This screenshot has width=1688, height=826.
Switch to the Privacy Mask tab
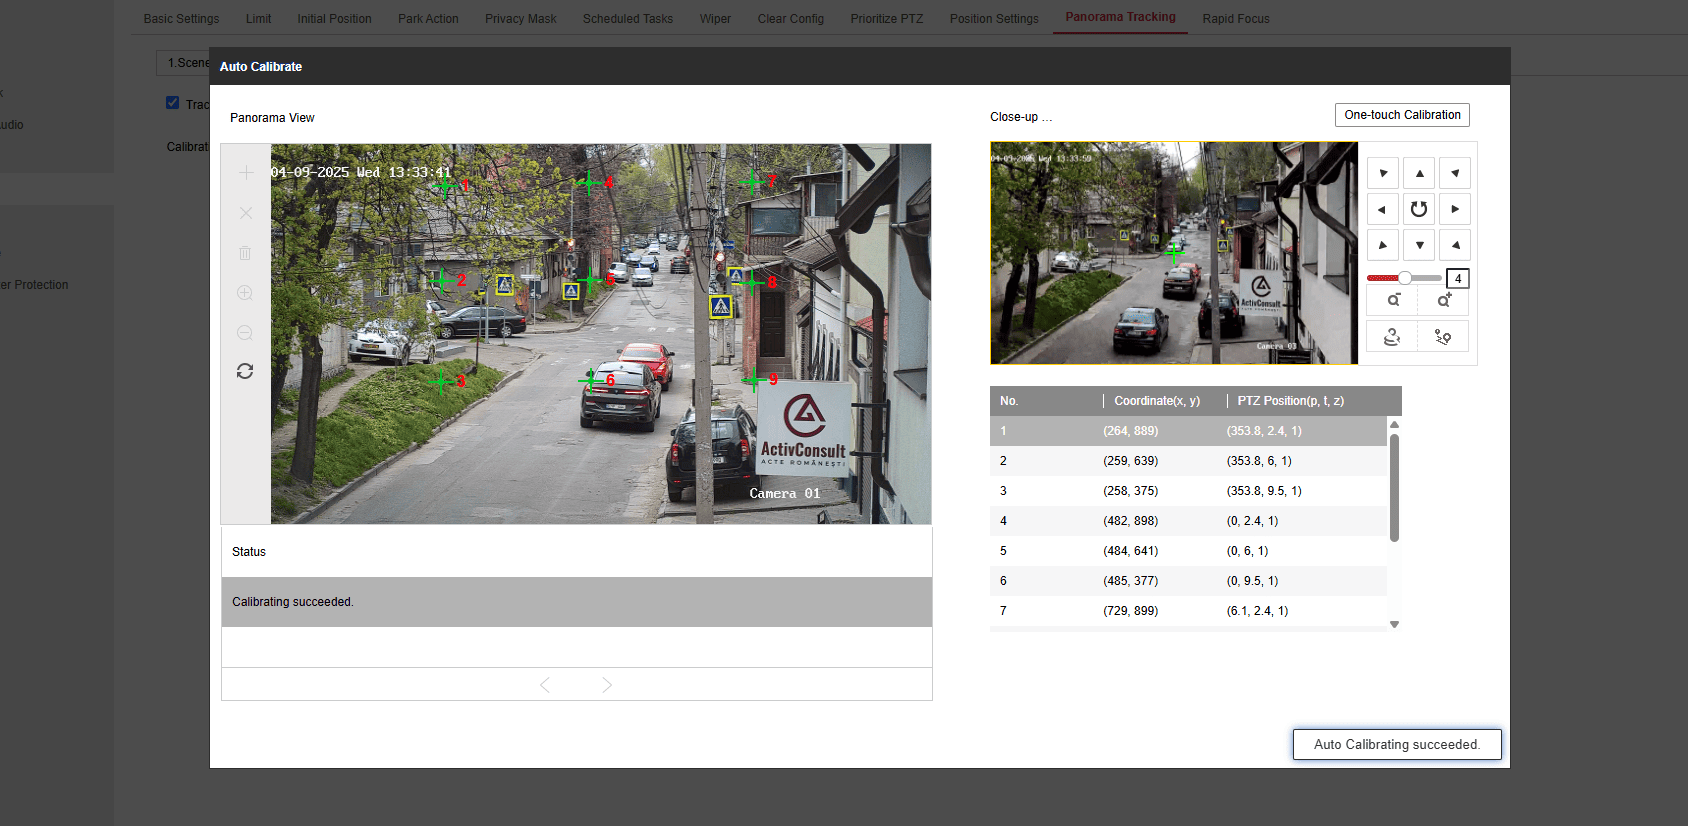coord(520,19)
